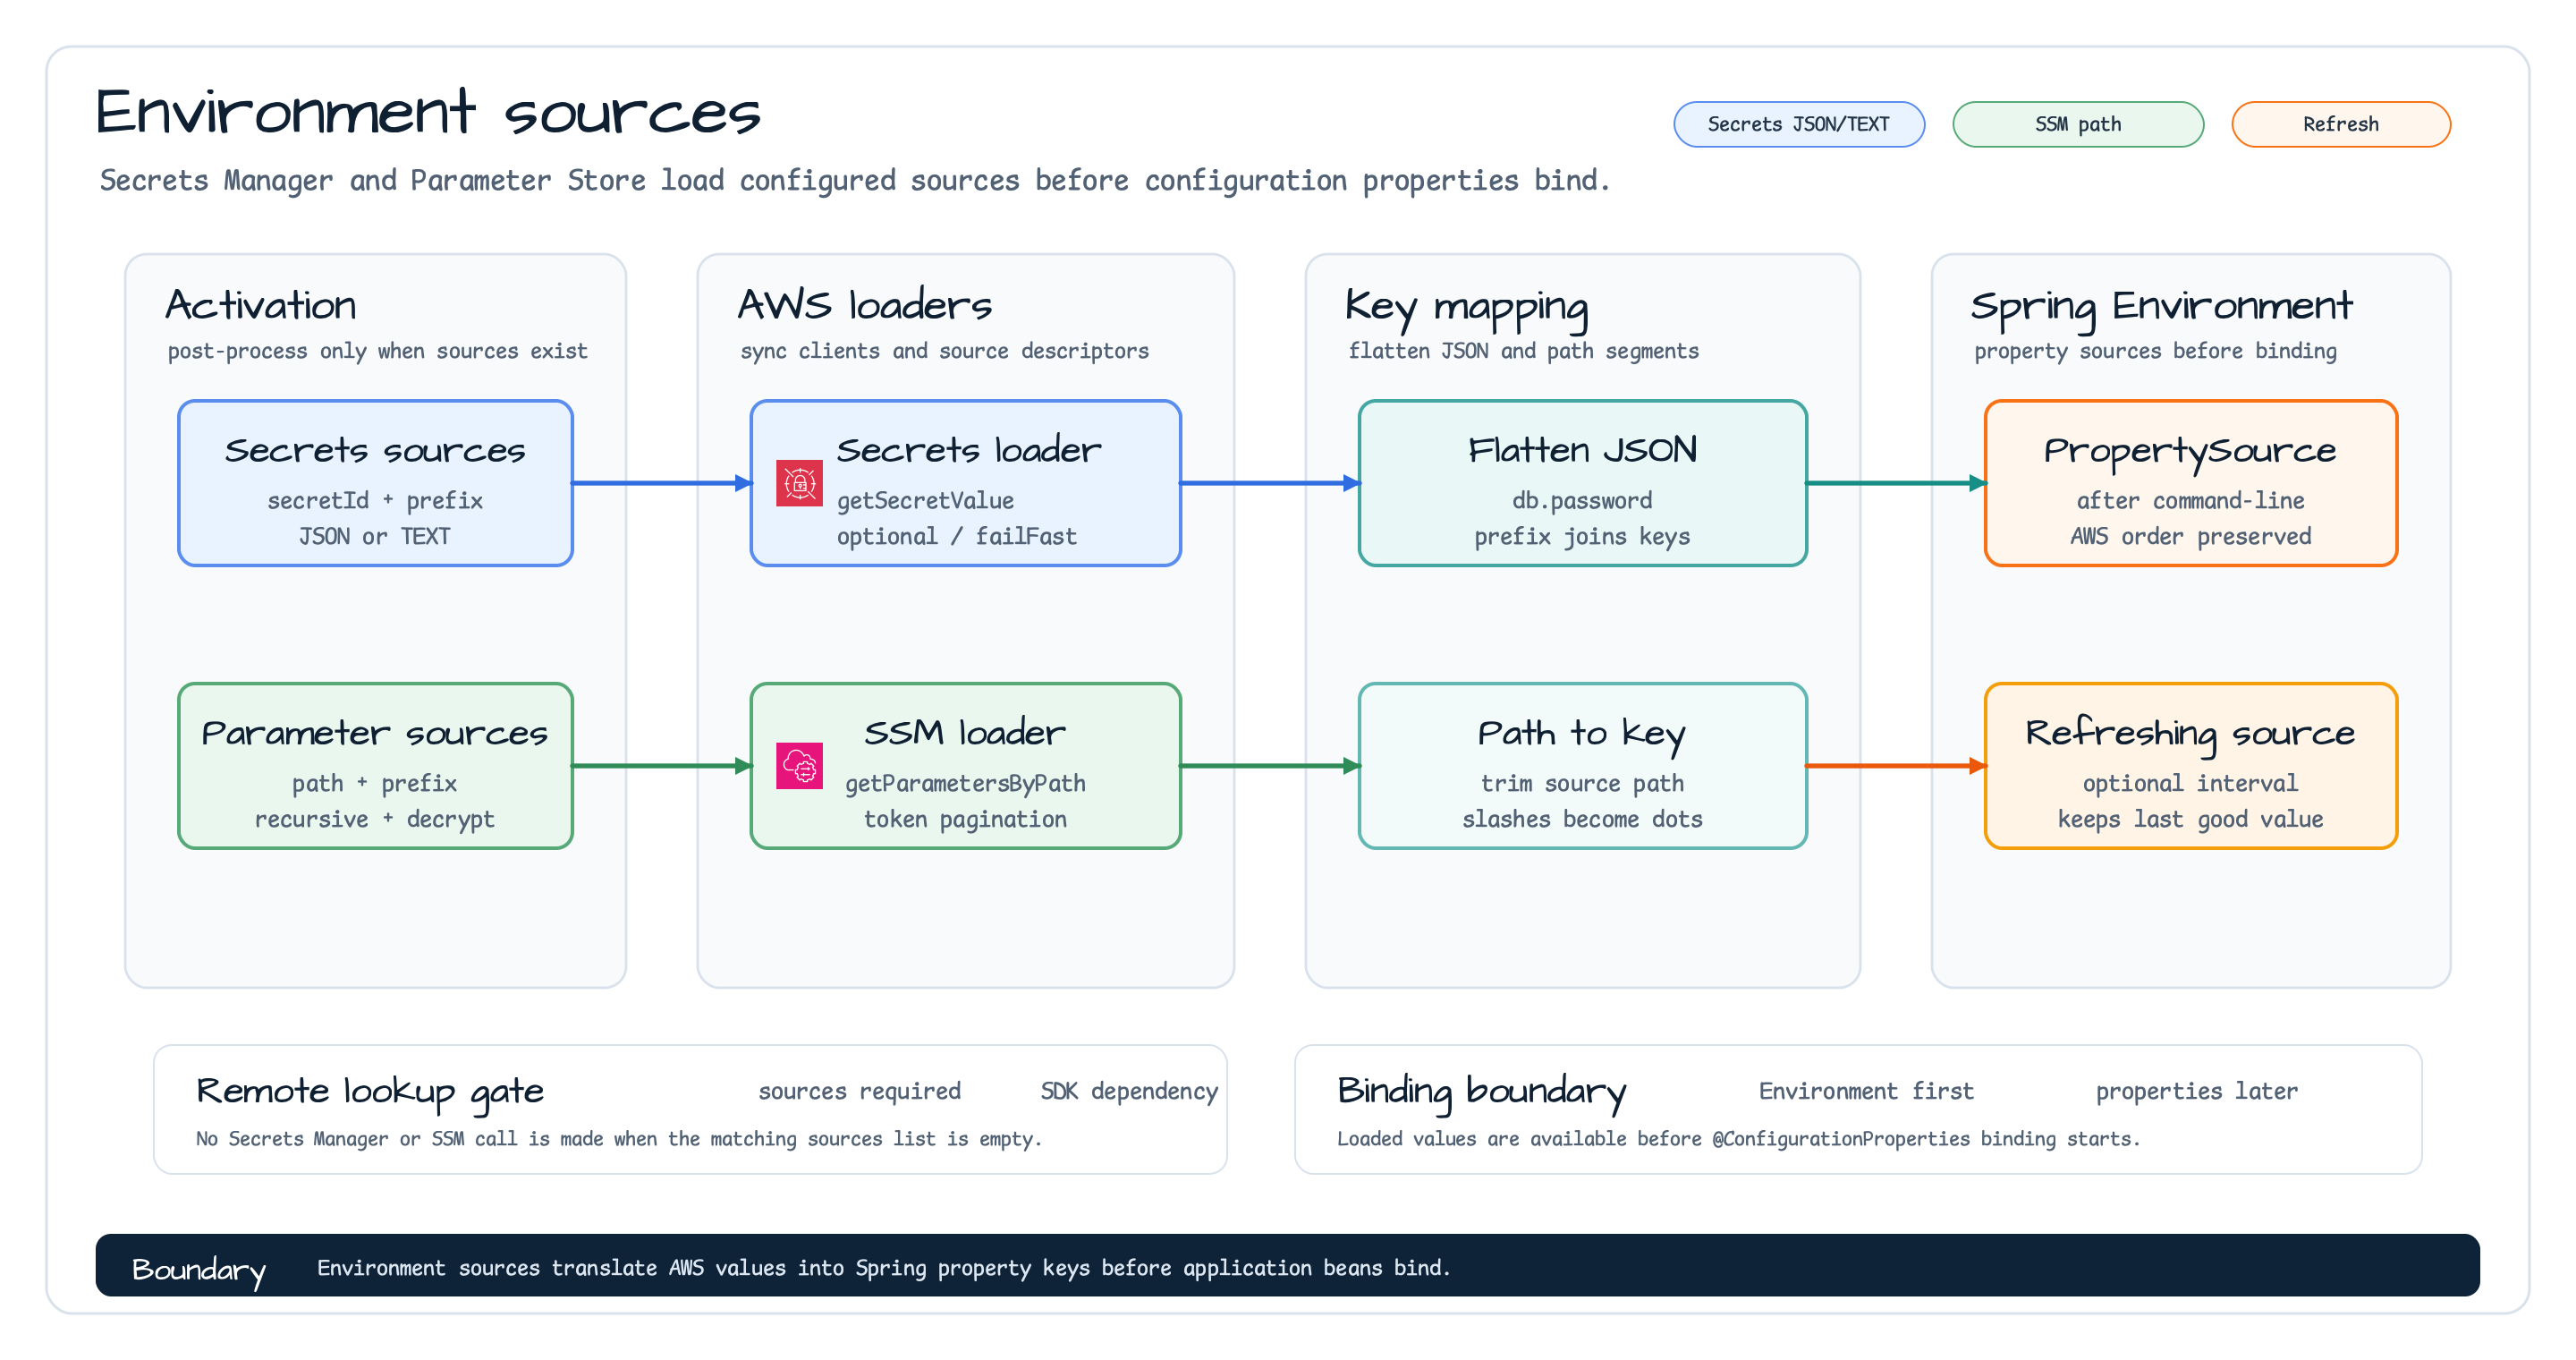Screen dimensions: 2576x1360
Task: Click the 'sources required' tag
Action: click(x=859, y=1091)
